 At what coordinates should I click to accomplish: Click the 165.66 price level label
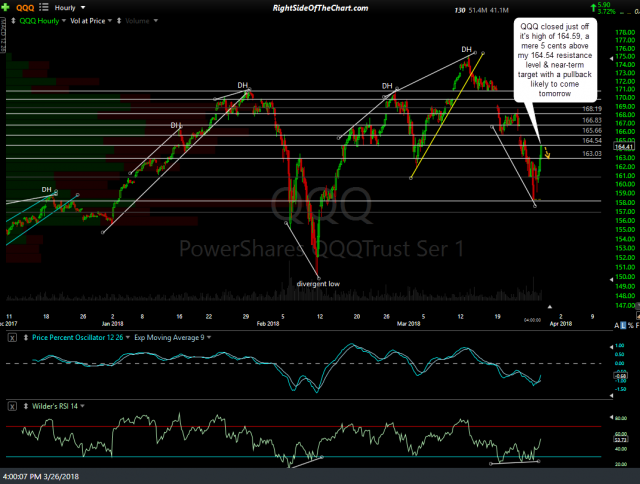[592, 131]
